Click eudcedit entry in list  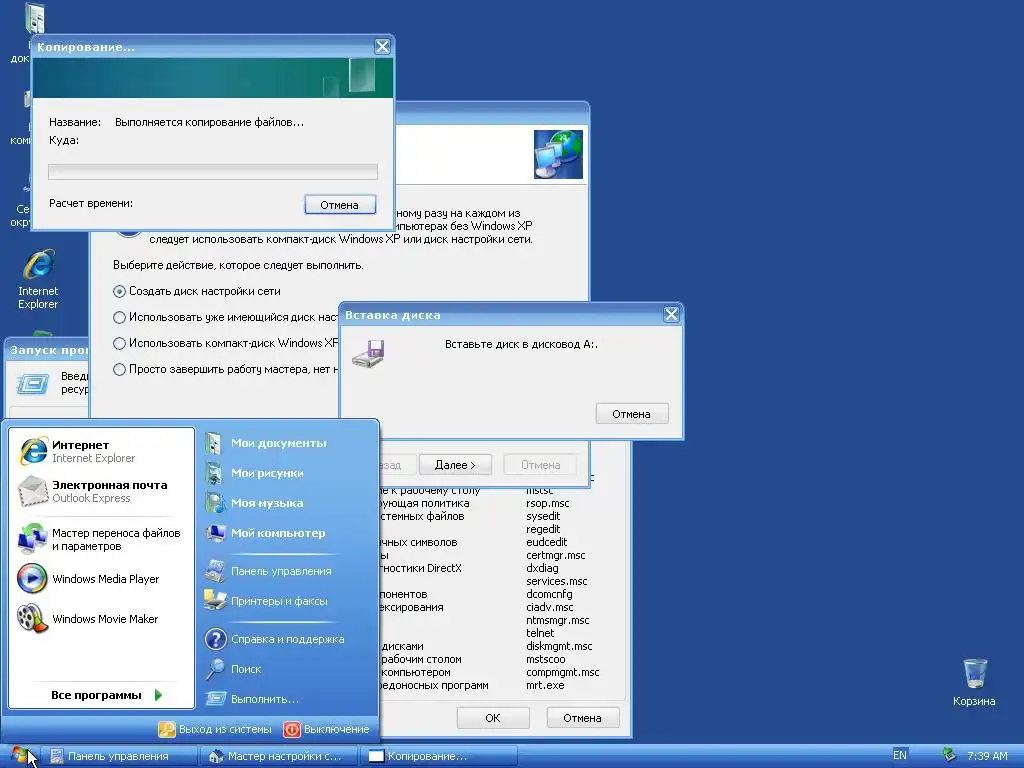coord(547,542)
